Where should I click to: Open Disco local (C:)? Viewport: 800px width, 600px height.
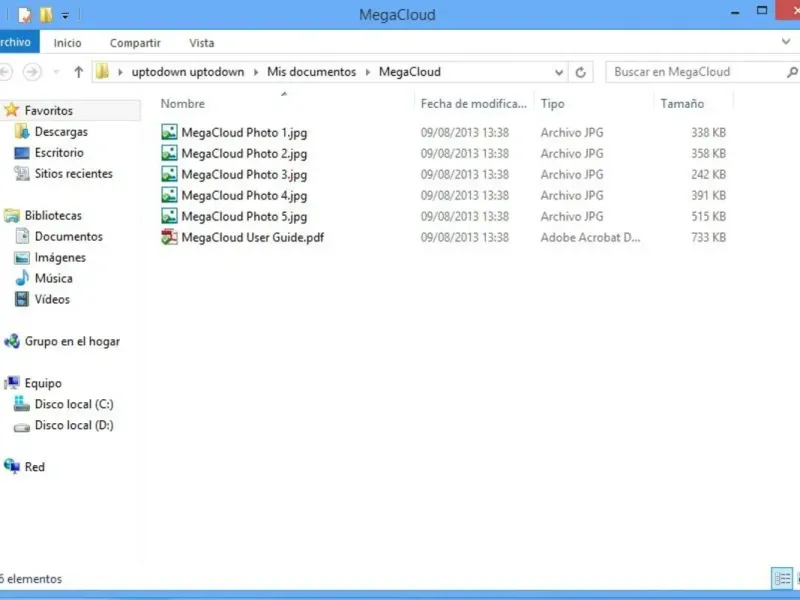tap(74, 404)
